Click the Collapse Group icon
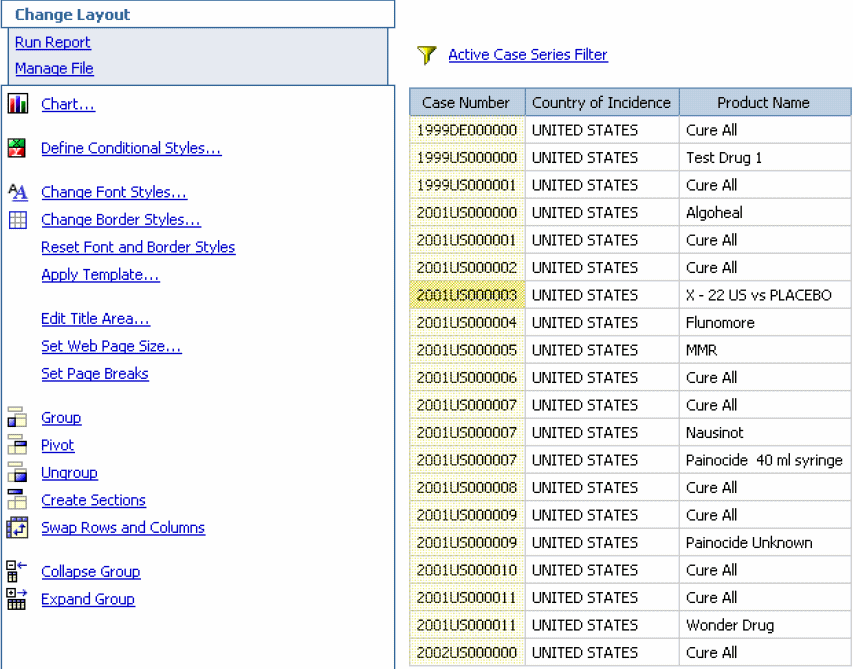Screen dimensions: 853x669 [x=16, y=571]
